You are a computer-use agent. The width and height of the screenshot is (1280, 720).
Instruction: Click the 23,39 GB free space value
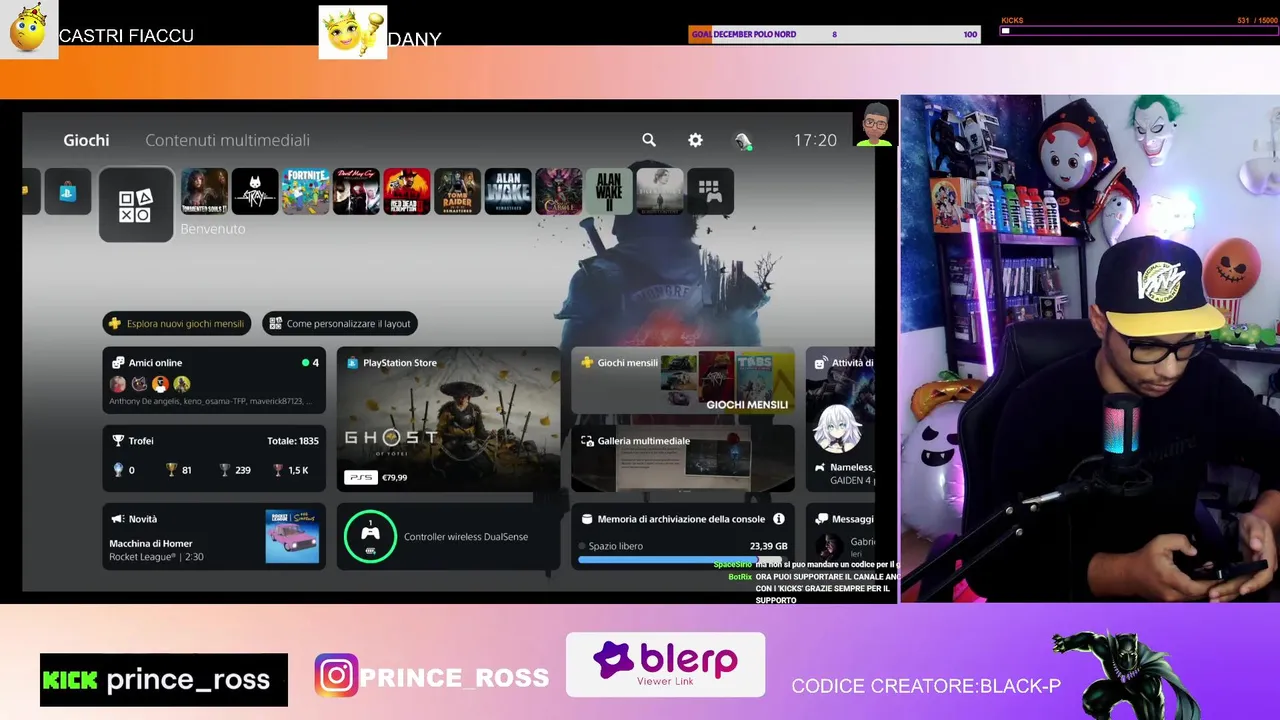pyautogui.click(x=769, y=546)
